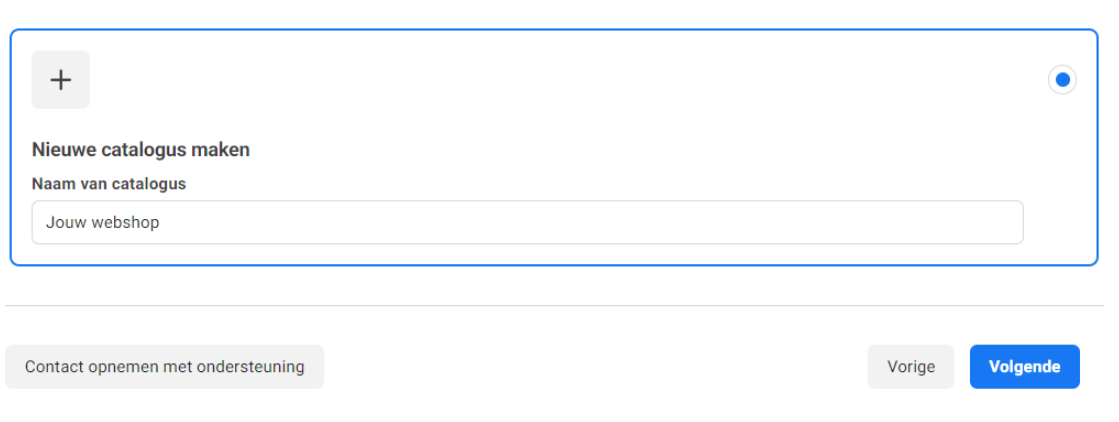Hit the '+' create catalog icon
Screen dimensions: 1119x422
(61, 80)
